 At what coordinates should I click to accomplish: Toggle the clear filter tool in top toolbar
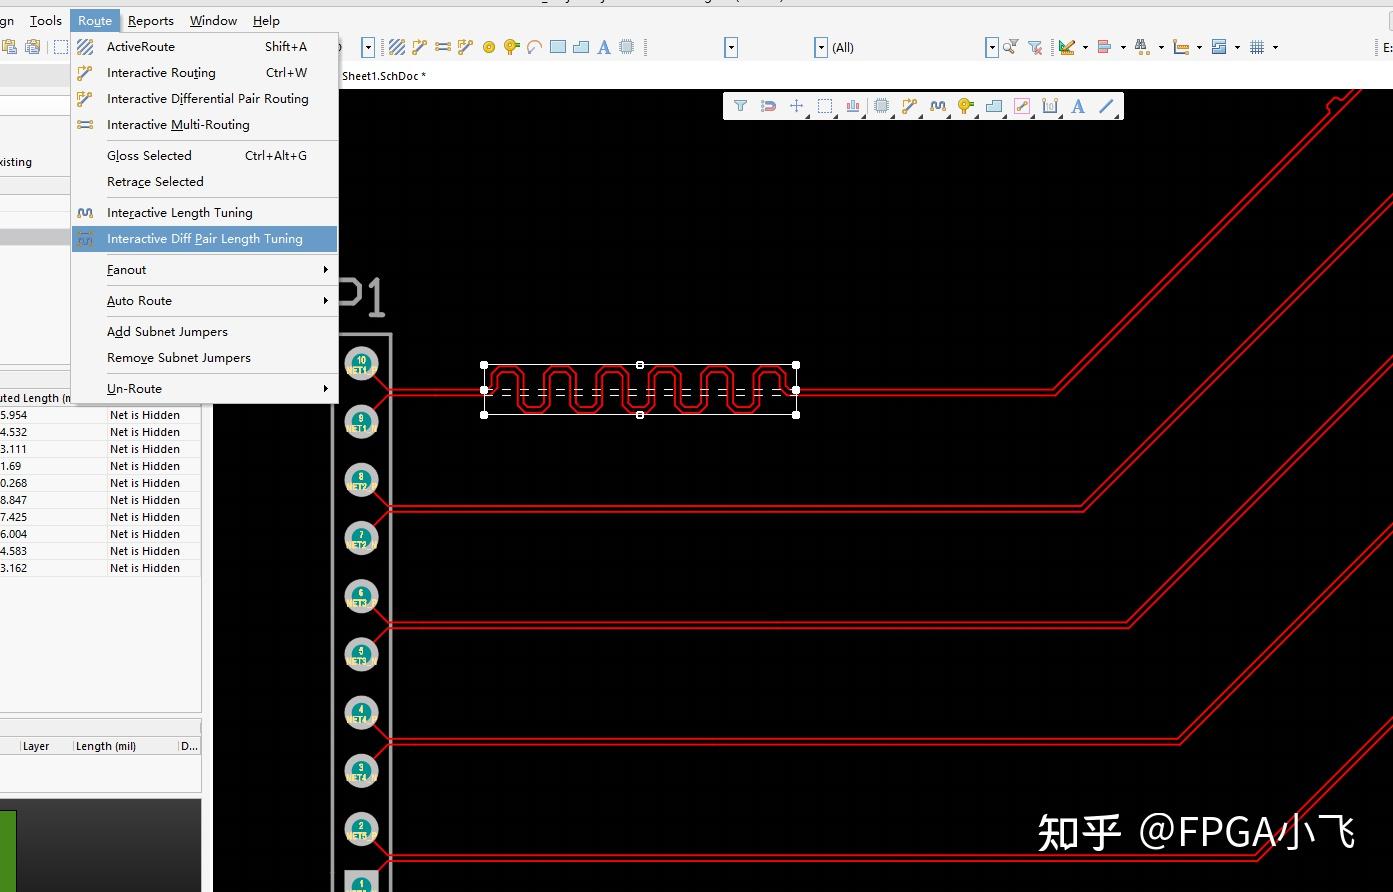[1035, 47]
